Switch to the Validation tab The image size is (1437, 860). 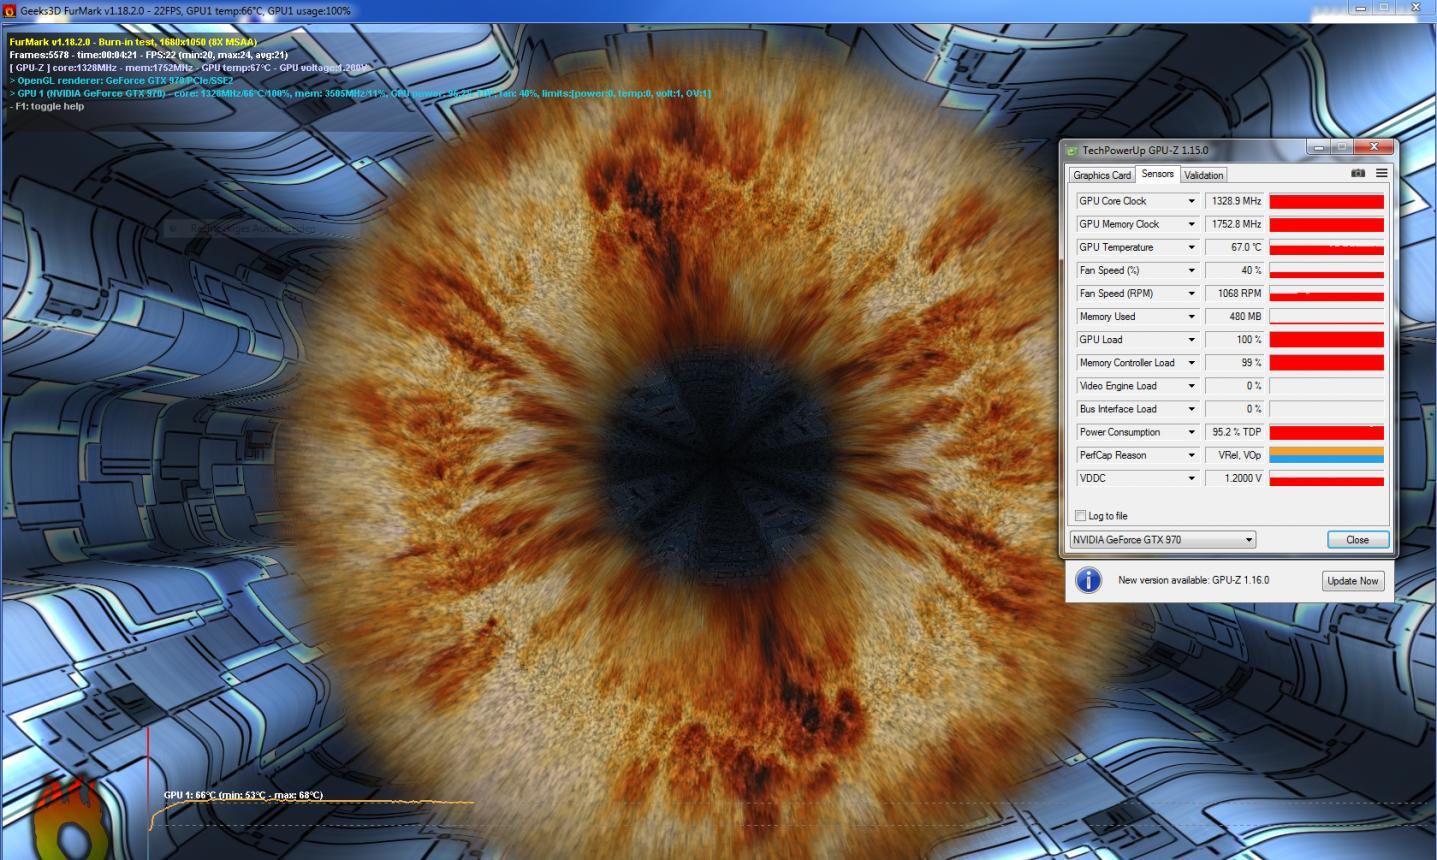[1203, 175]
